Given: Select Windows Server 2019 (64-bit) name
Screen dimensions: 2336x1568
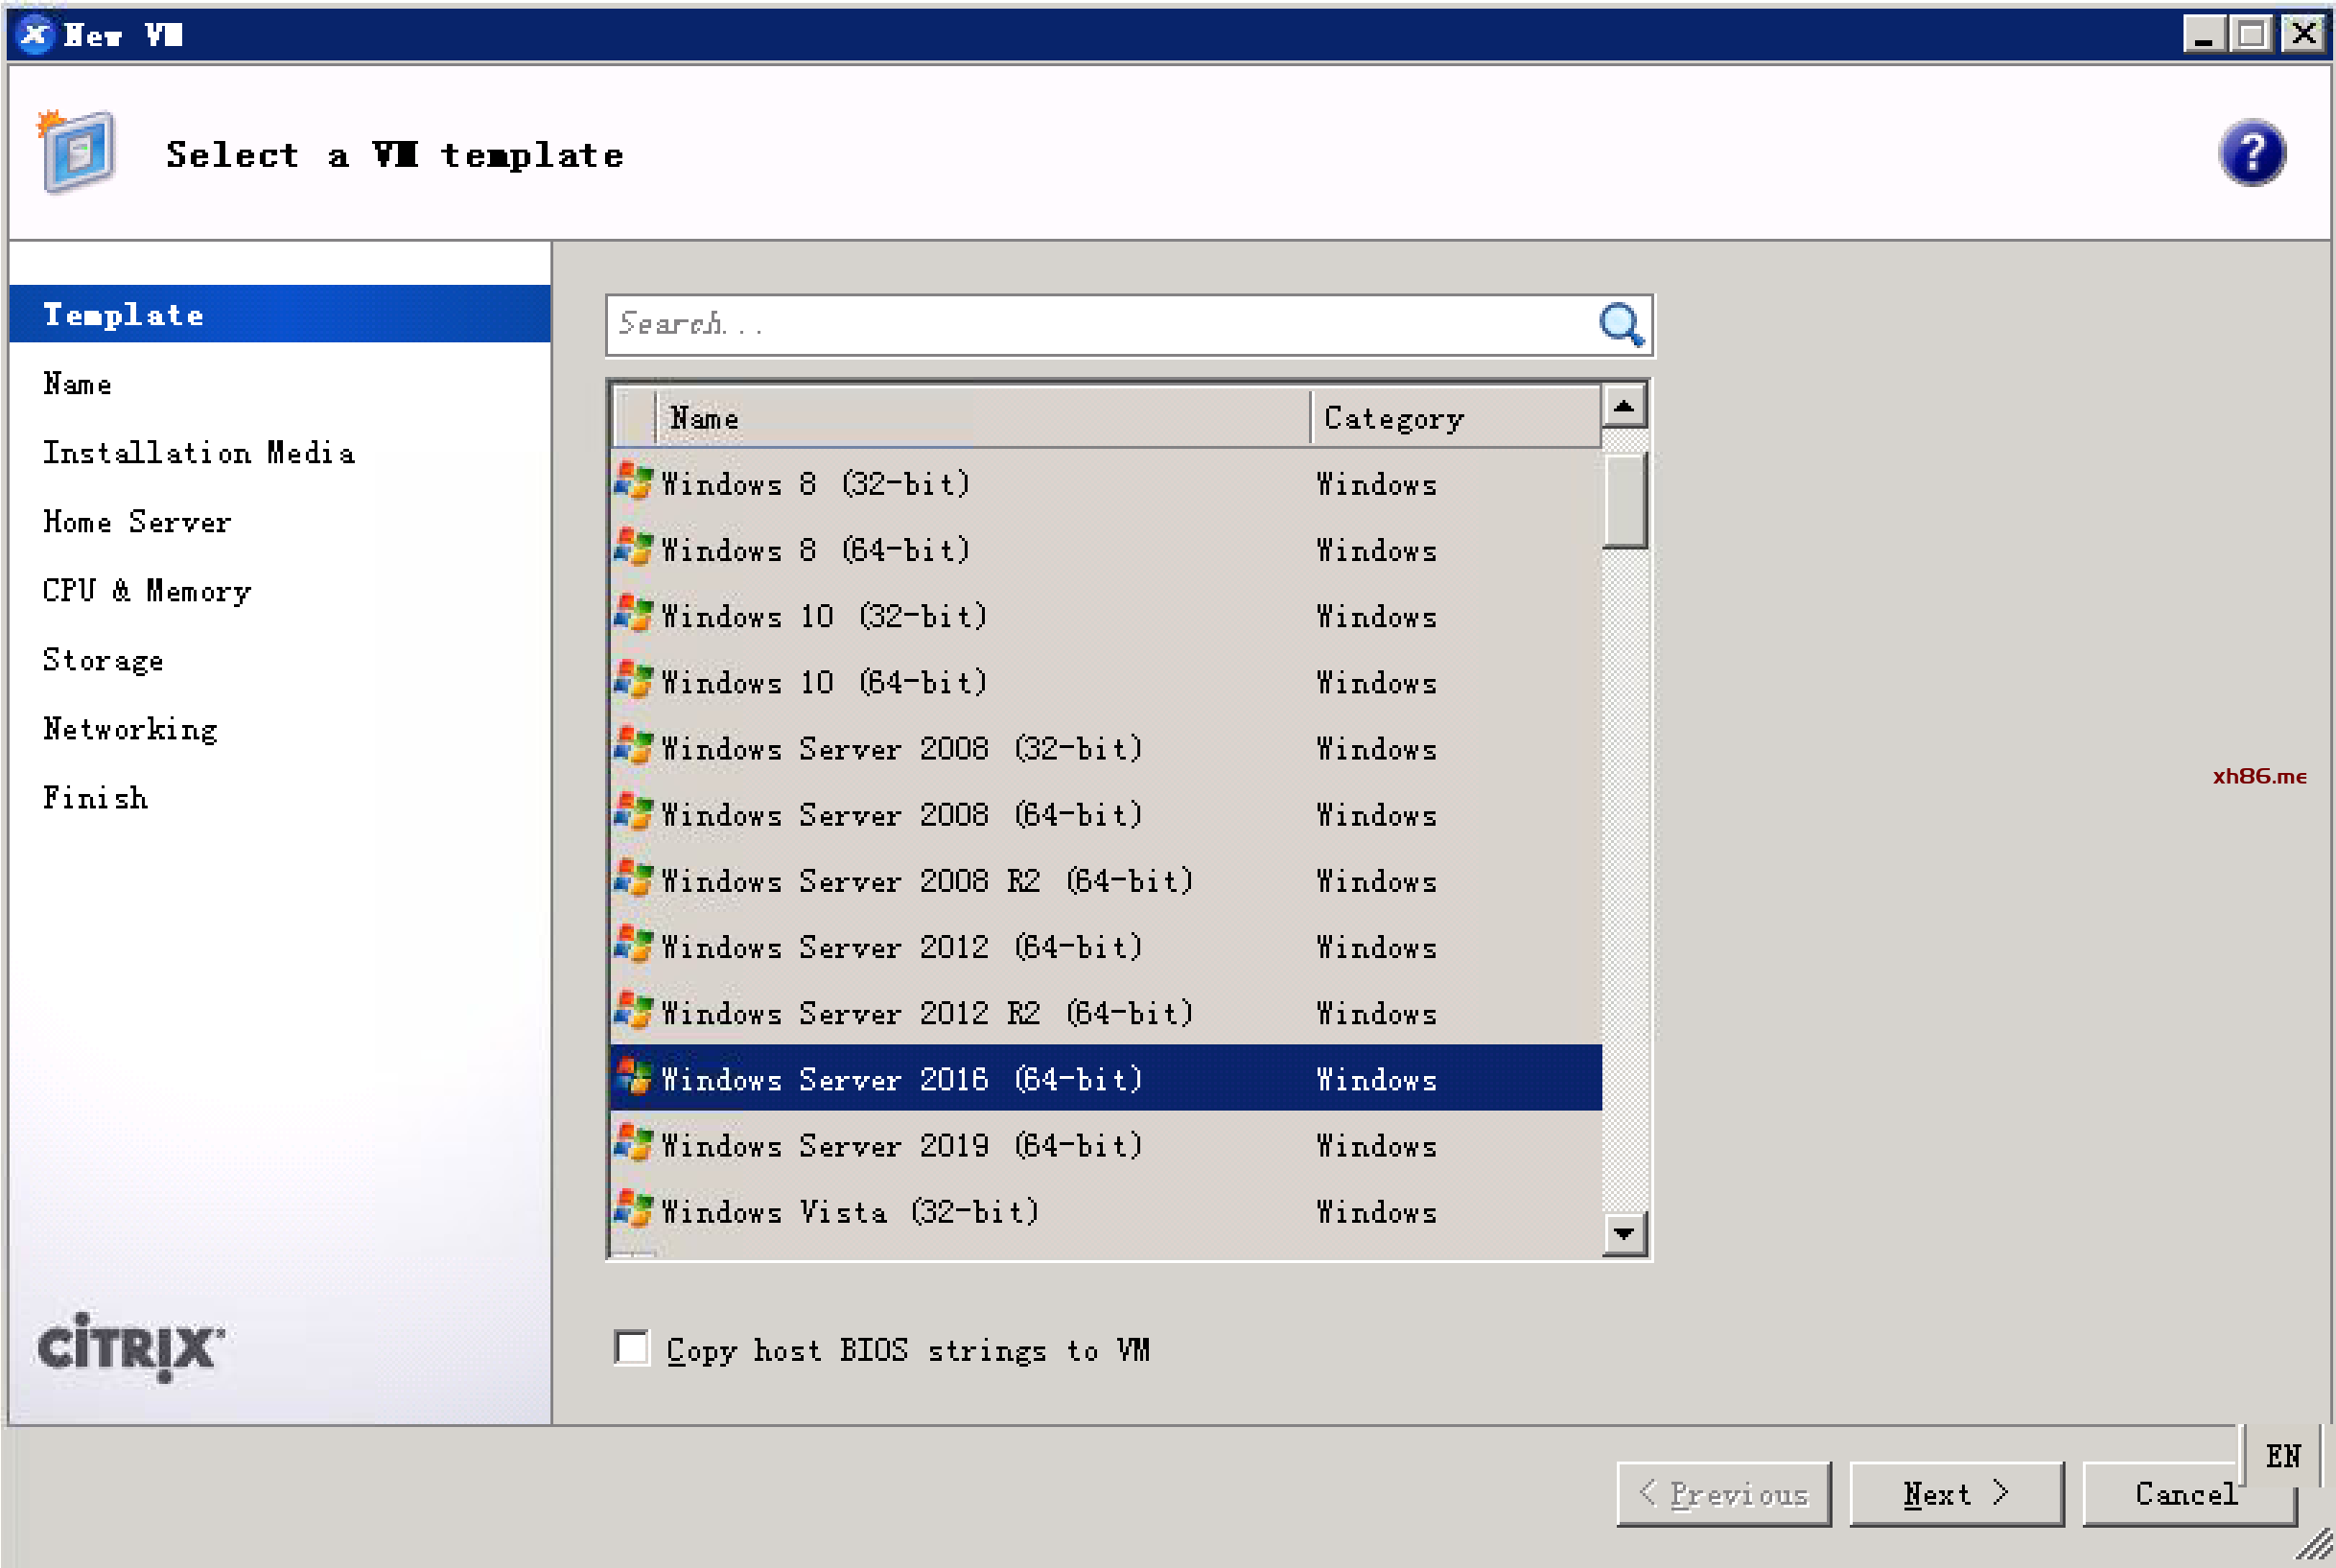Looking at the screenshot, I should tap(901, 1145).
